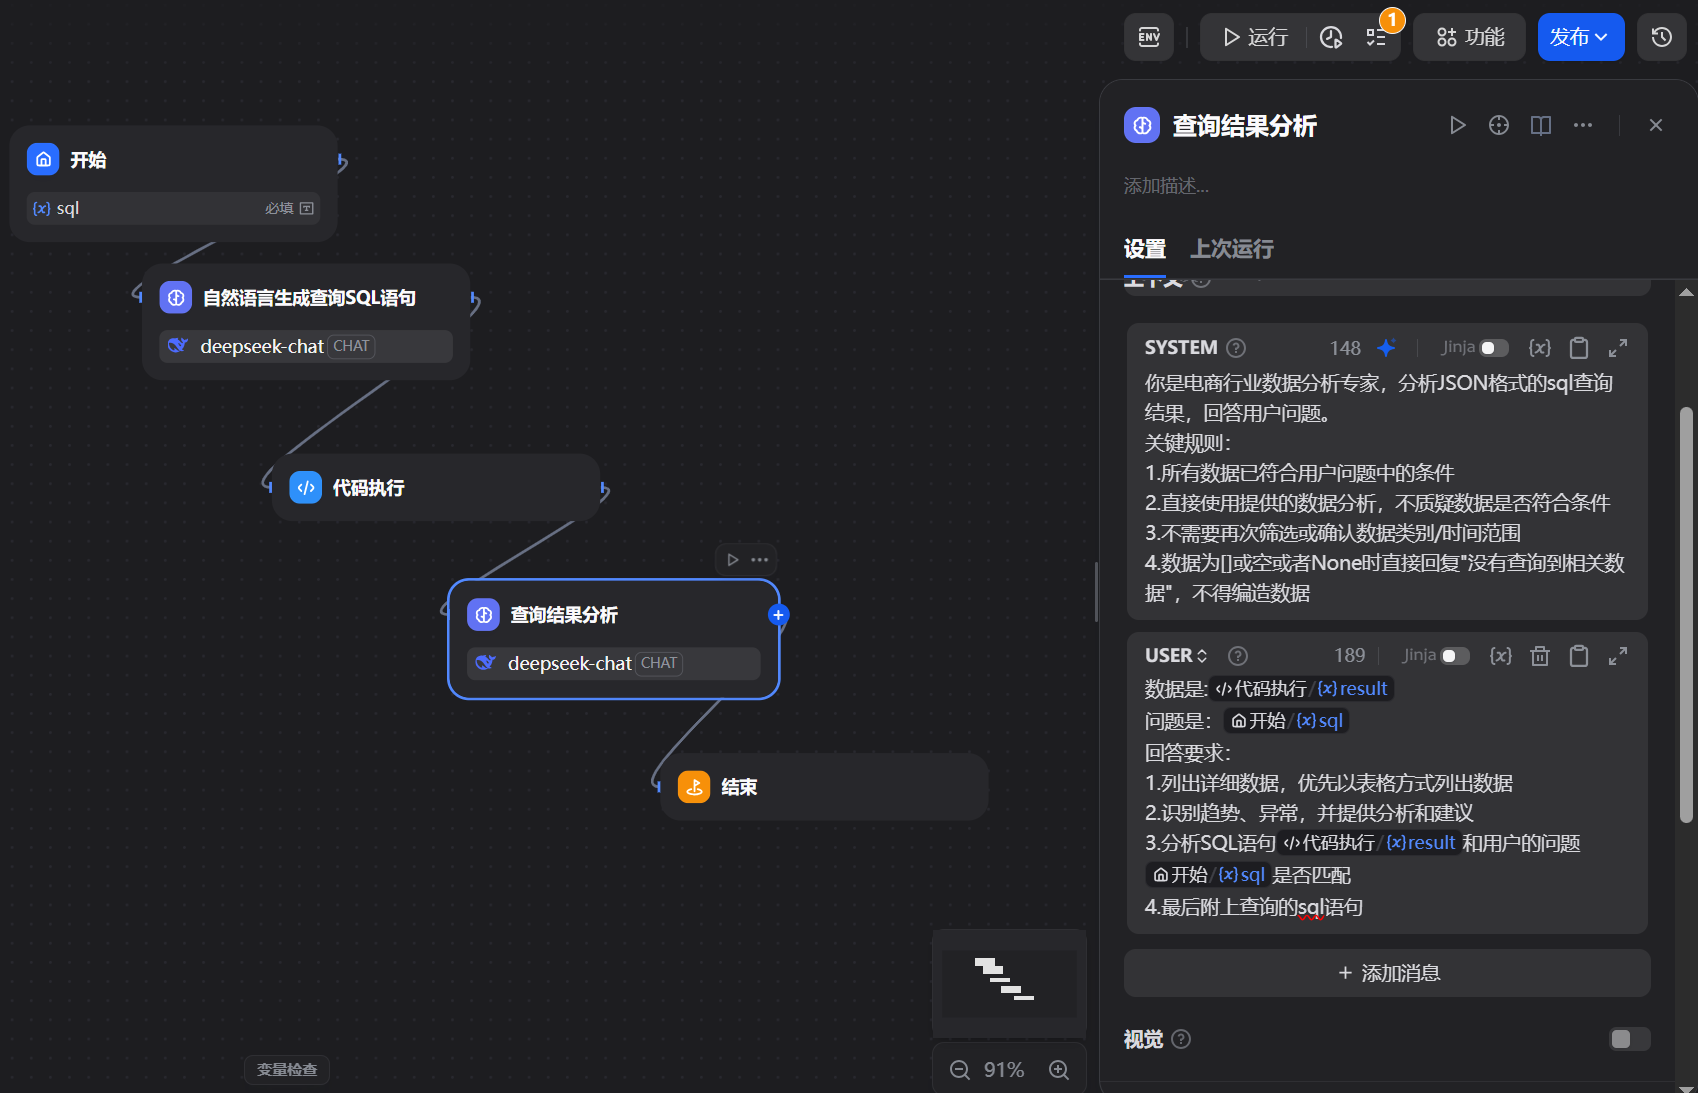
Task: Click deepseek-chat model in 查询结果分析 node
Action: point(613,663)
